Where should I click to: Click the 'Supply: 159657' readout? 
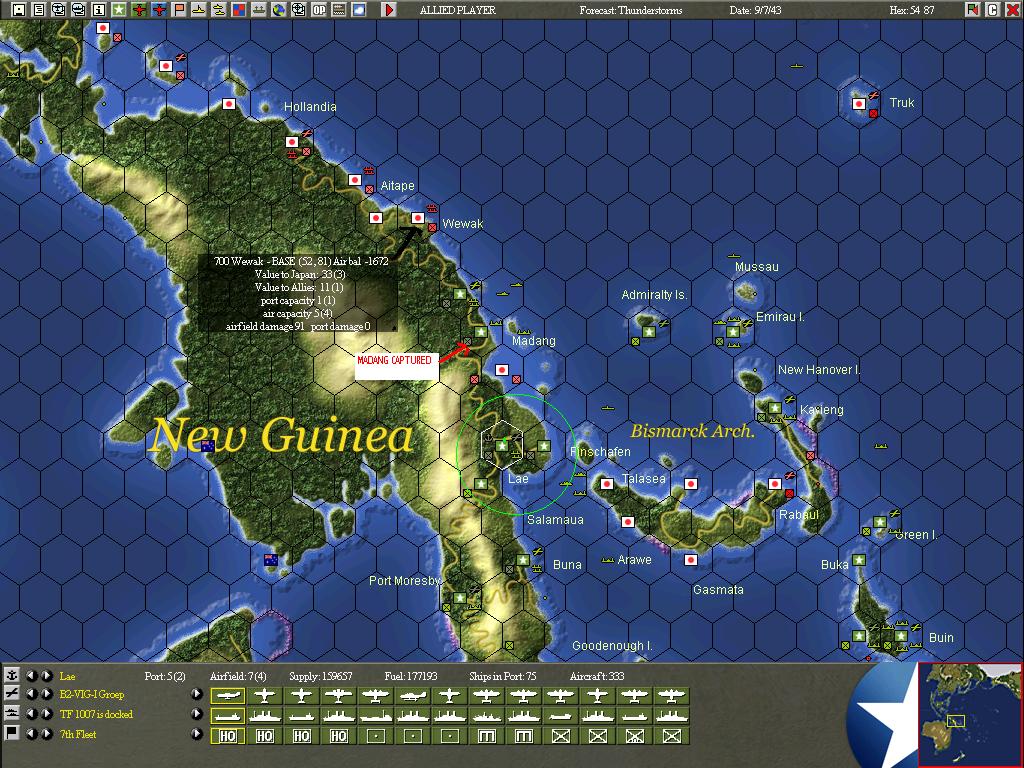tap(321, 676)
